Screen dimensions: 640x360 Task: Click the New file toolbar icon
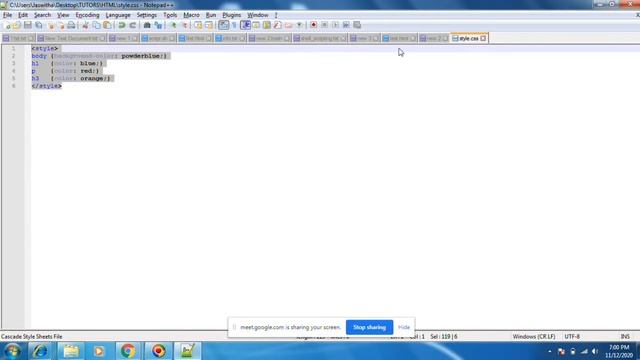[x=7, y=25]
